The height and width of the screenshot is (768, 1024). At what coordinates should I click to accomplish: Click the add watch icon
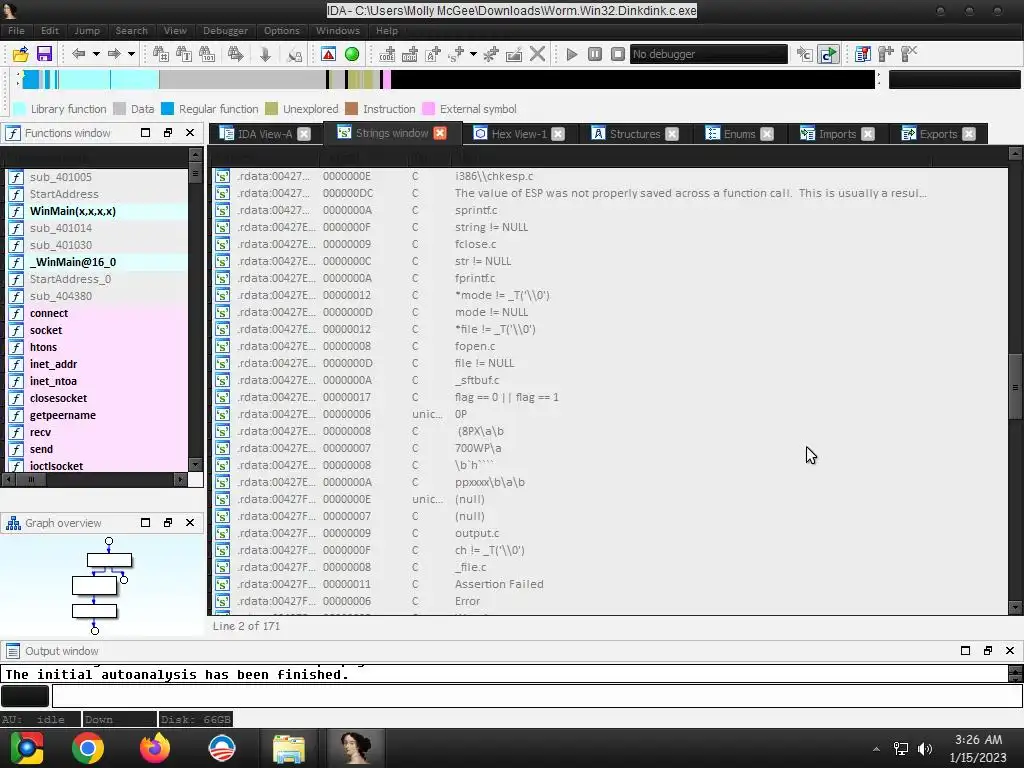coord(886,54)
